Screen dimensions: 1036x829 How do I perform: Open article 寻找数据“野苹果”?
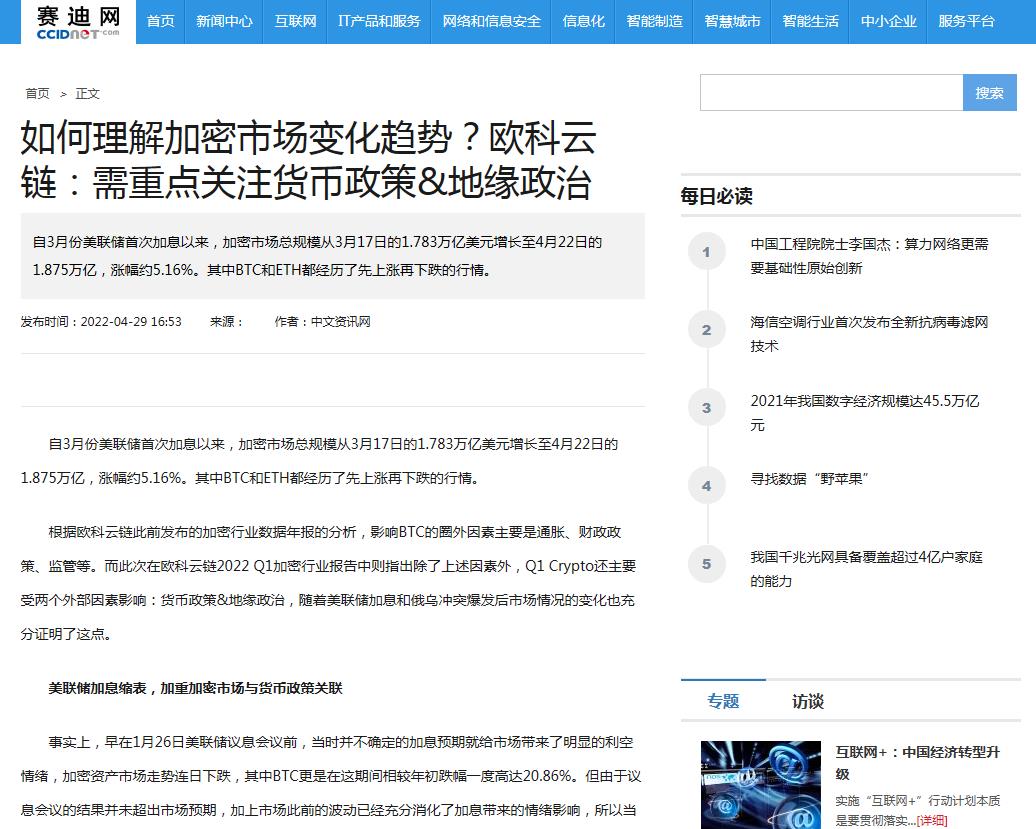coord(809,479)
